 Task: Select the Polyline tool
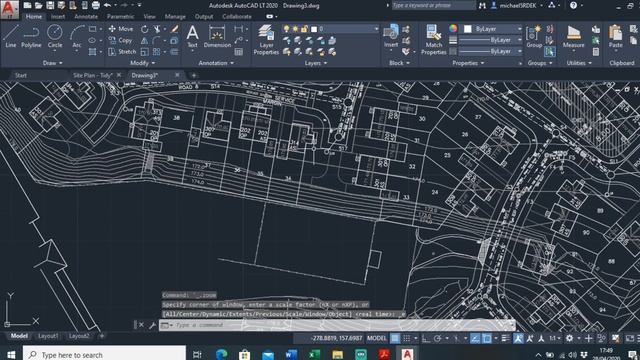31,36
